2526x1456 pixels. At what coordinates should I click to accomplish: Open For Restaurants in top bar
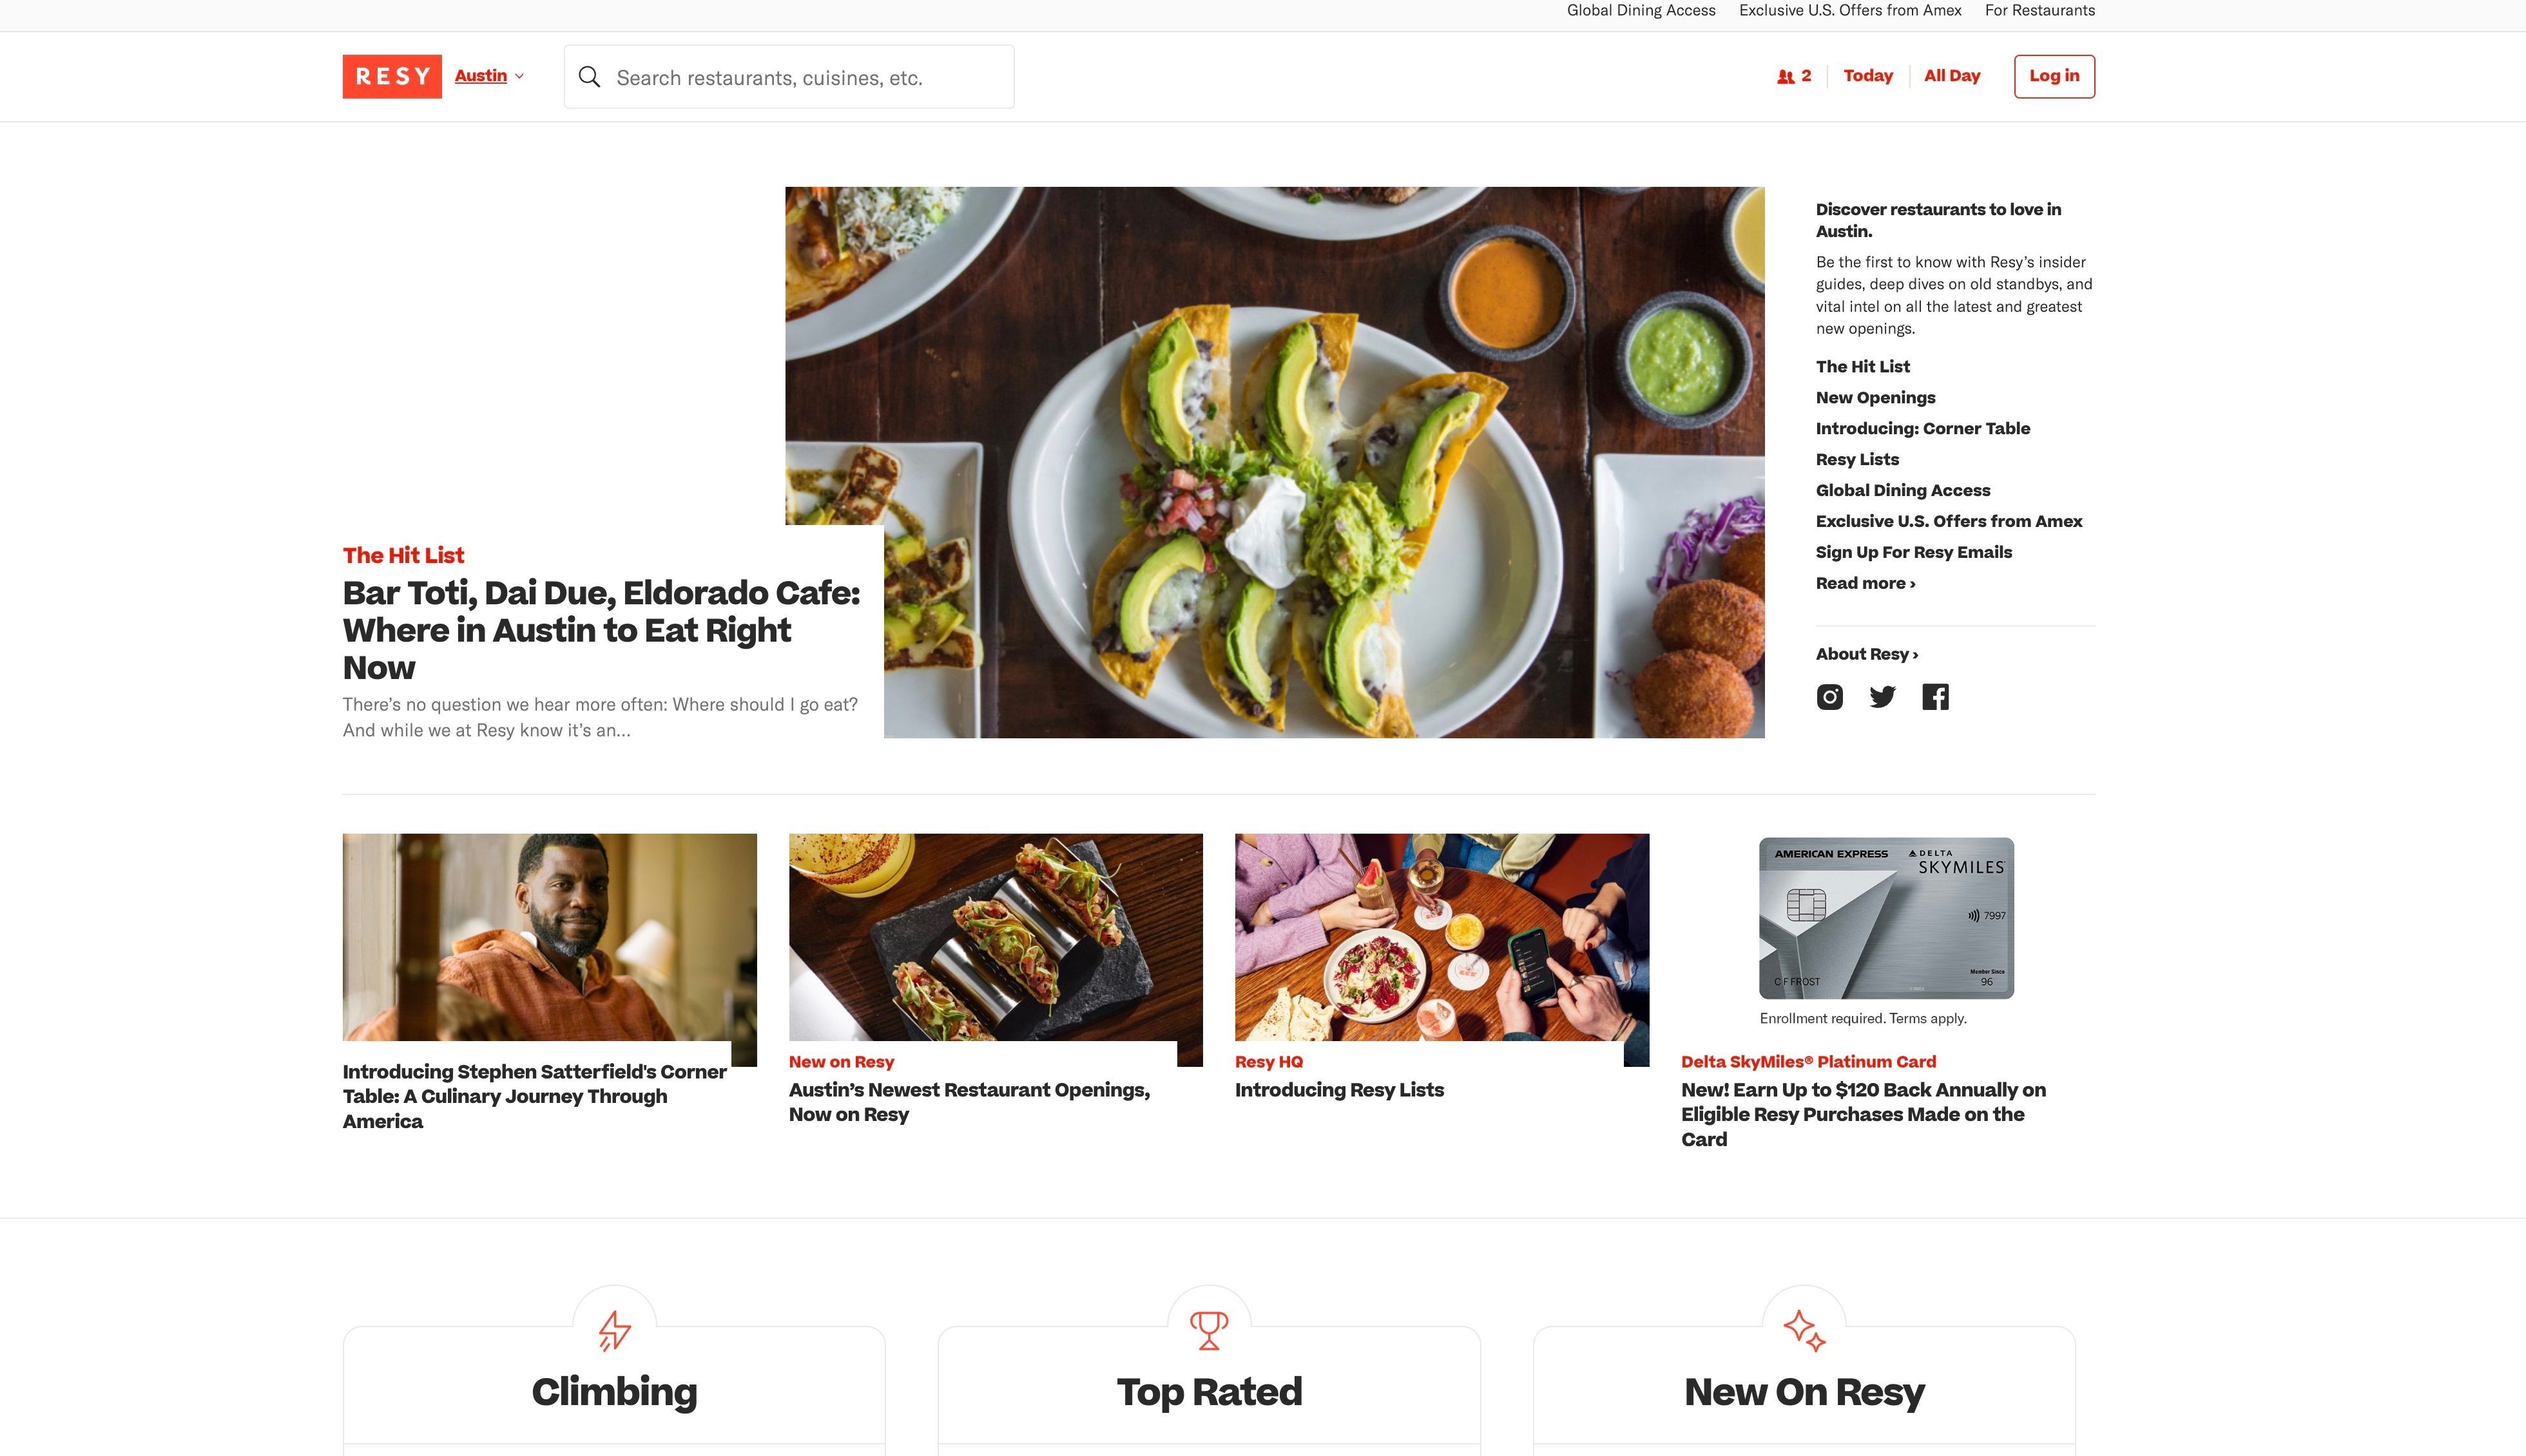pyautogui.click(x=2040, y=10)
